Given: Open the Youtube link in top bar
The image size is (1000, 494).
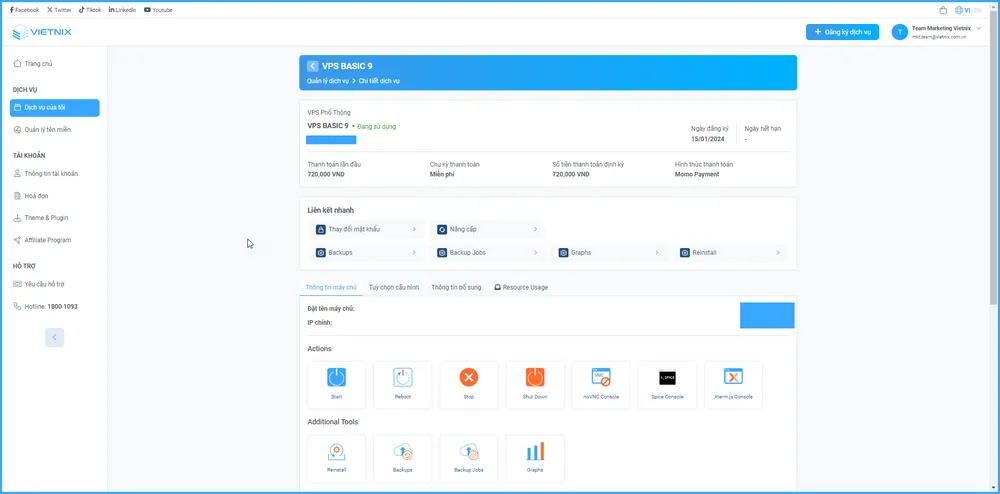Looking at the screenshot, I should 158,10.
